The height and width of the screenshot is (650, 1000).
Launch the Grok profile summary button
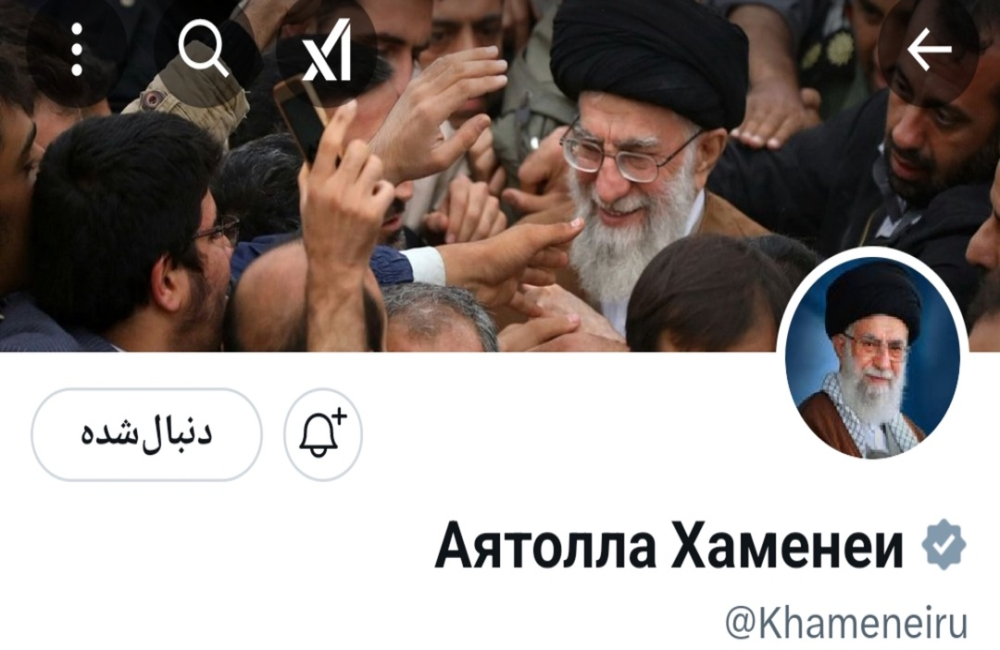(327, 50)
